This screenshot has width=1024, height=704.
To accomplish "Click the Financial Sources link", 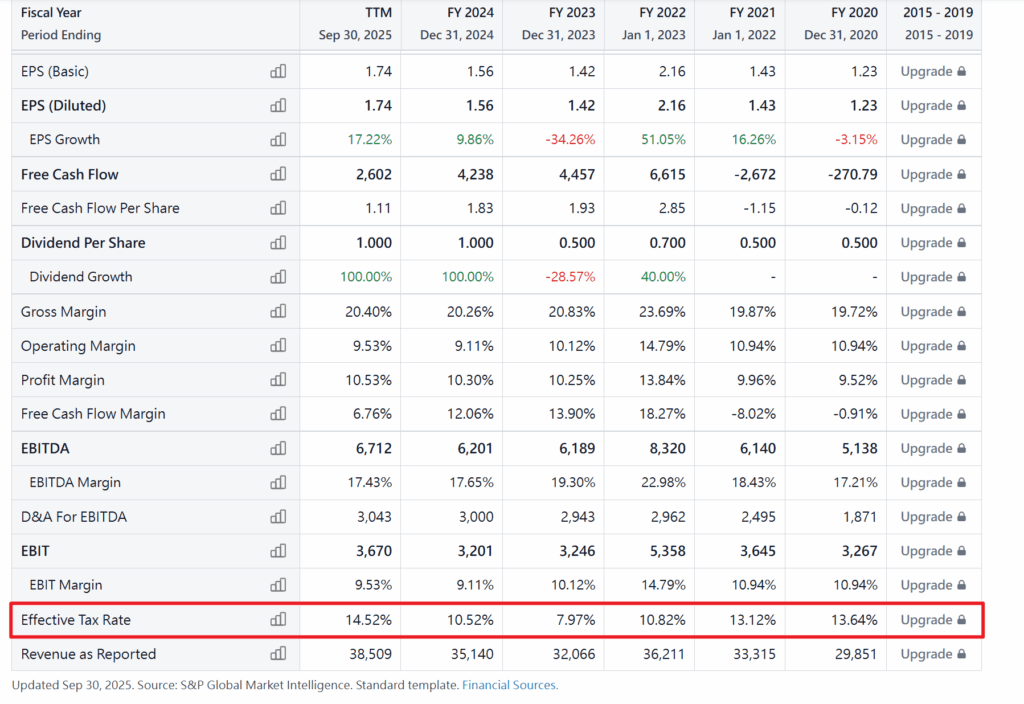I will coord(509,685).
